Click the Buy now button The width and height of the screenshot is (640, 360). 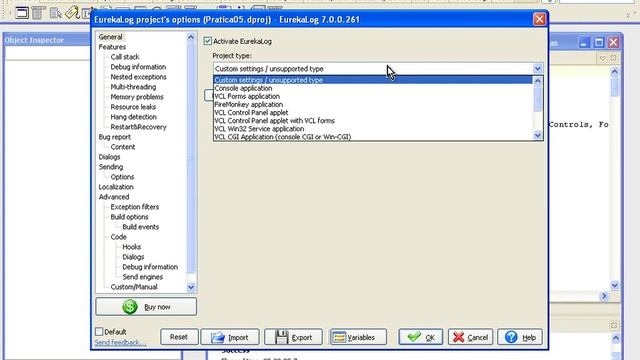pos(146,307)
